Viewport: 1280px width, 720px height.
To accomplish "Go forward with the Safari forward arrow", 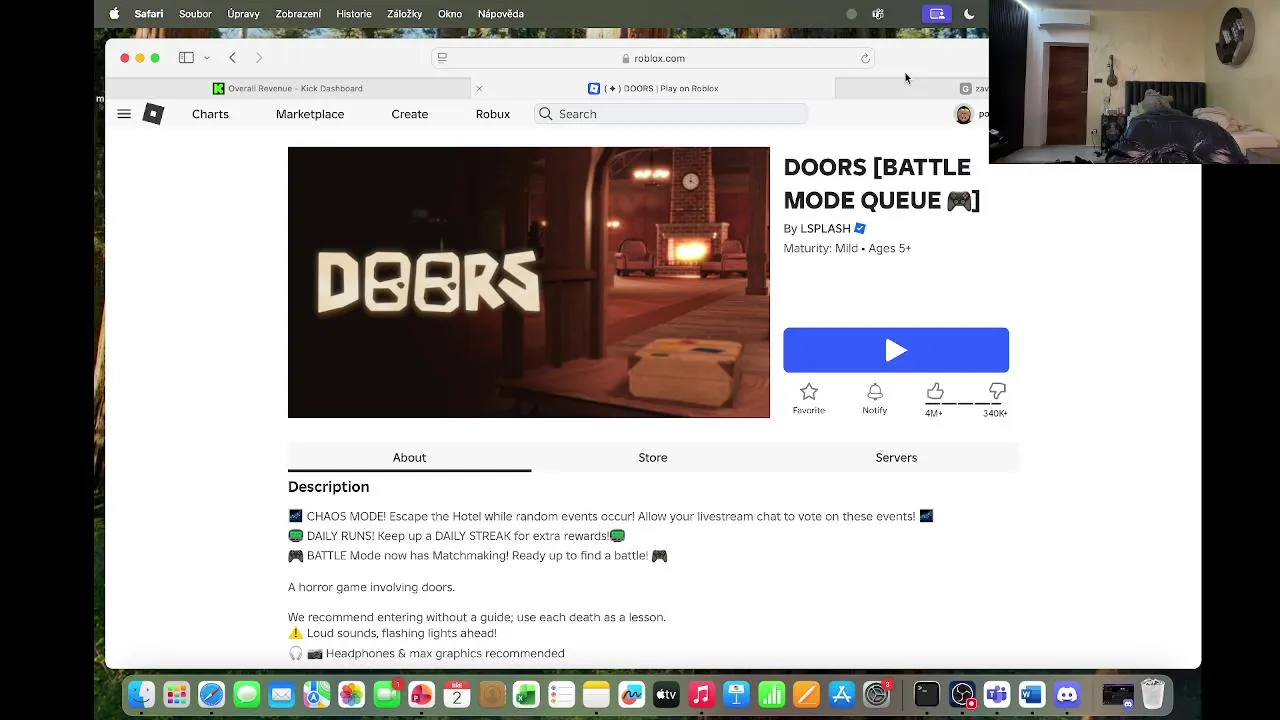I will point(259,58).
